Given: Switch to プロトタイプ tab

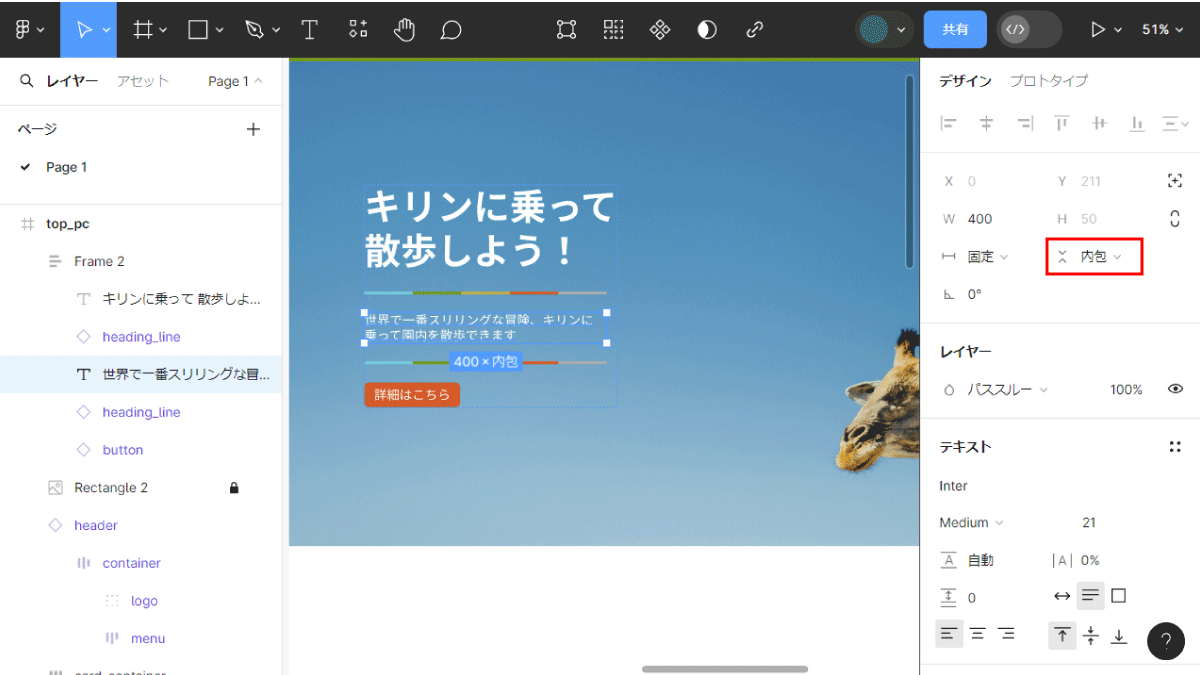Looking at the screenshot, I should pos(1048,81).
